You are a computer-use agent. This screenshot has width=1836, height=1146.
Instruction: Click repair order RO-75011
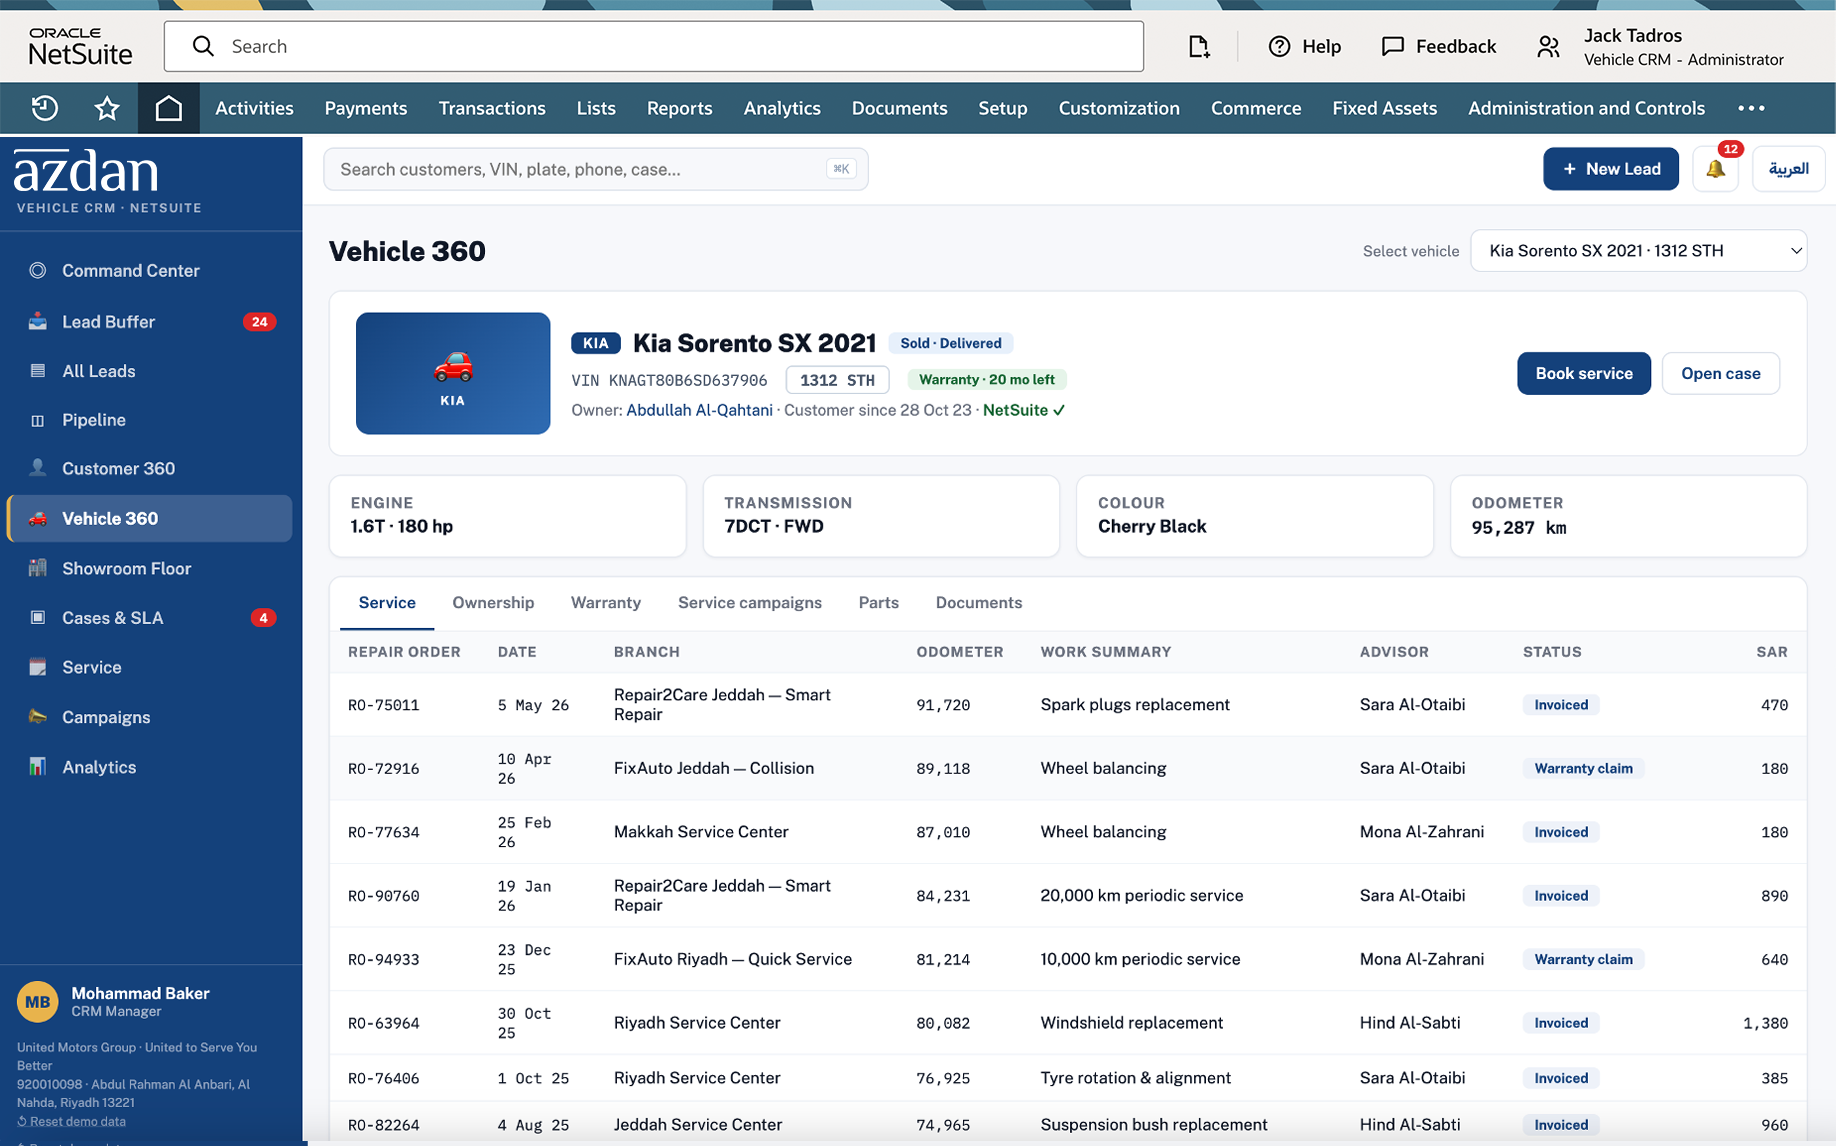coord(384,705)
